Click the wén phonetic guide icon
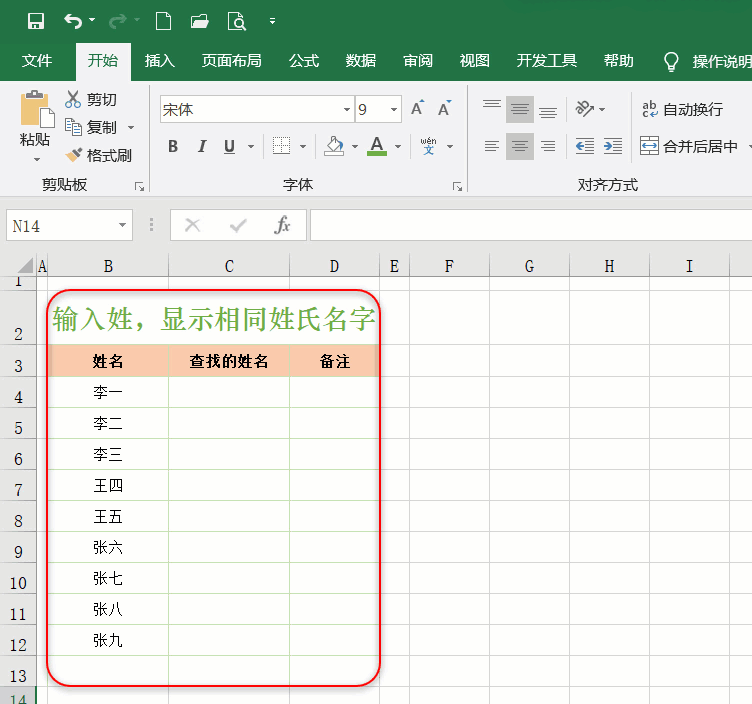Image resolution: width=752 pixels, height=704 pixels. click(428, 146)
